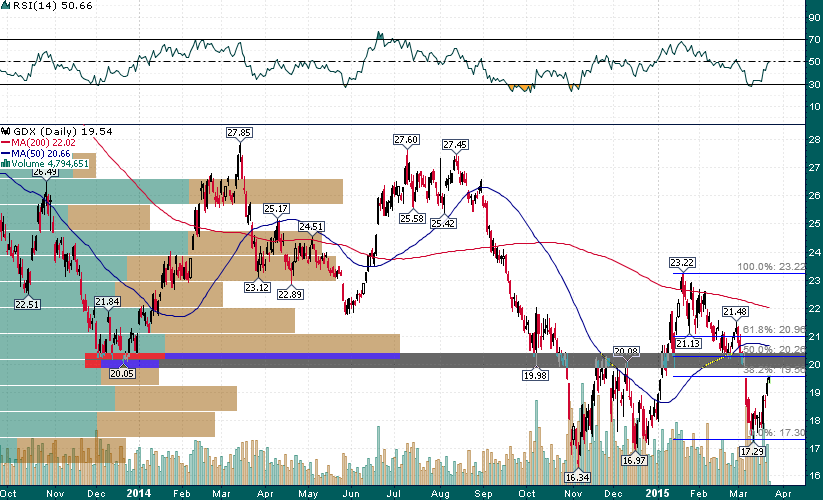Select the May label on time axis
The width and height of the screenshot is (823, 500).
[x=308, y=494]
